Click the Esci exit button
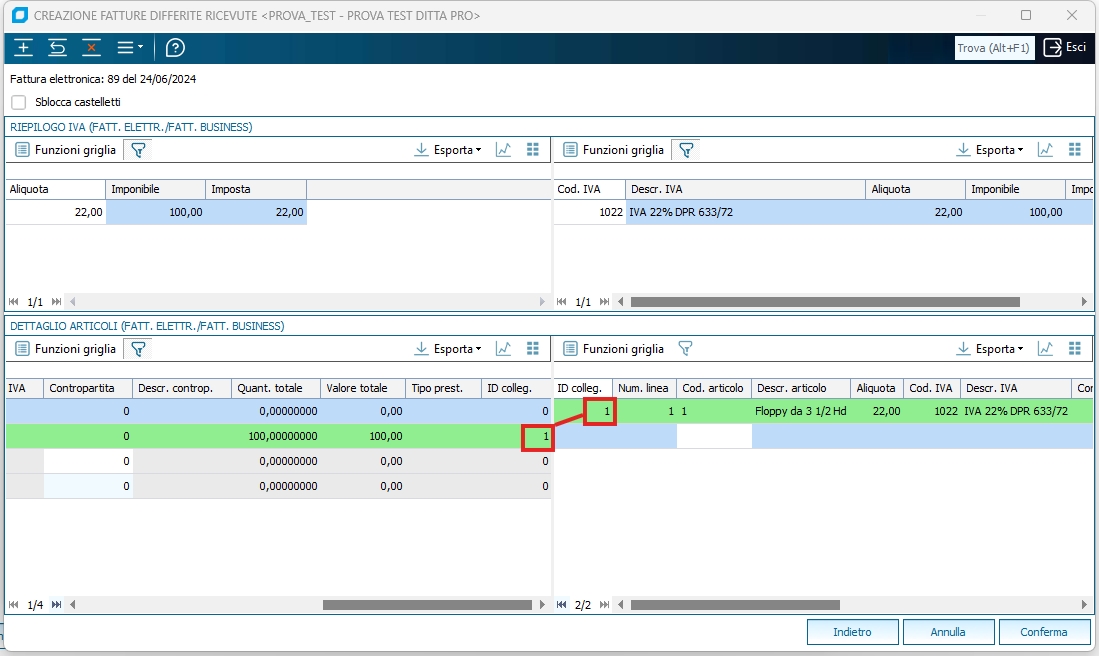The width and height of the screenshot is (1099, 656). point(1065,48)
